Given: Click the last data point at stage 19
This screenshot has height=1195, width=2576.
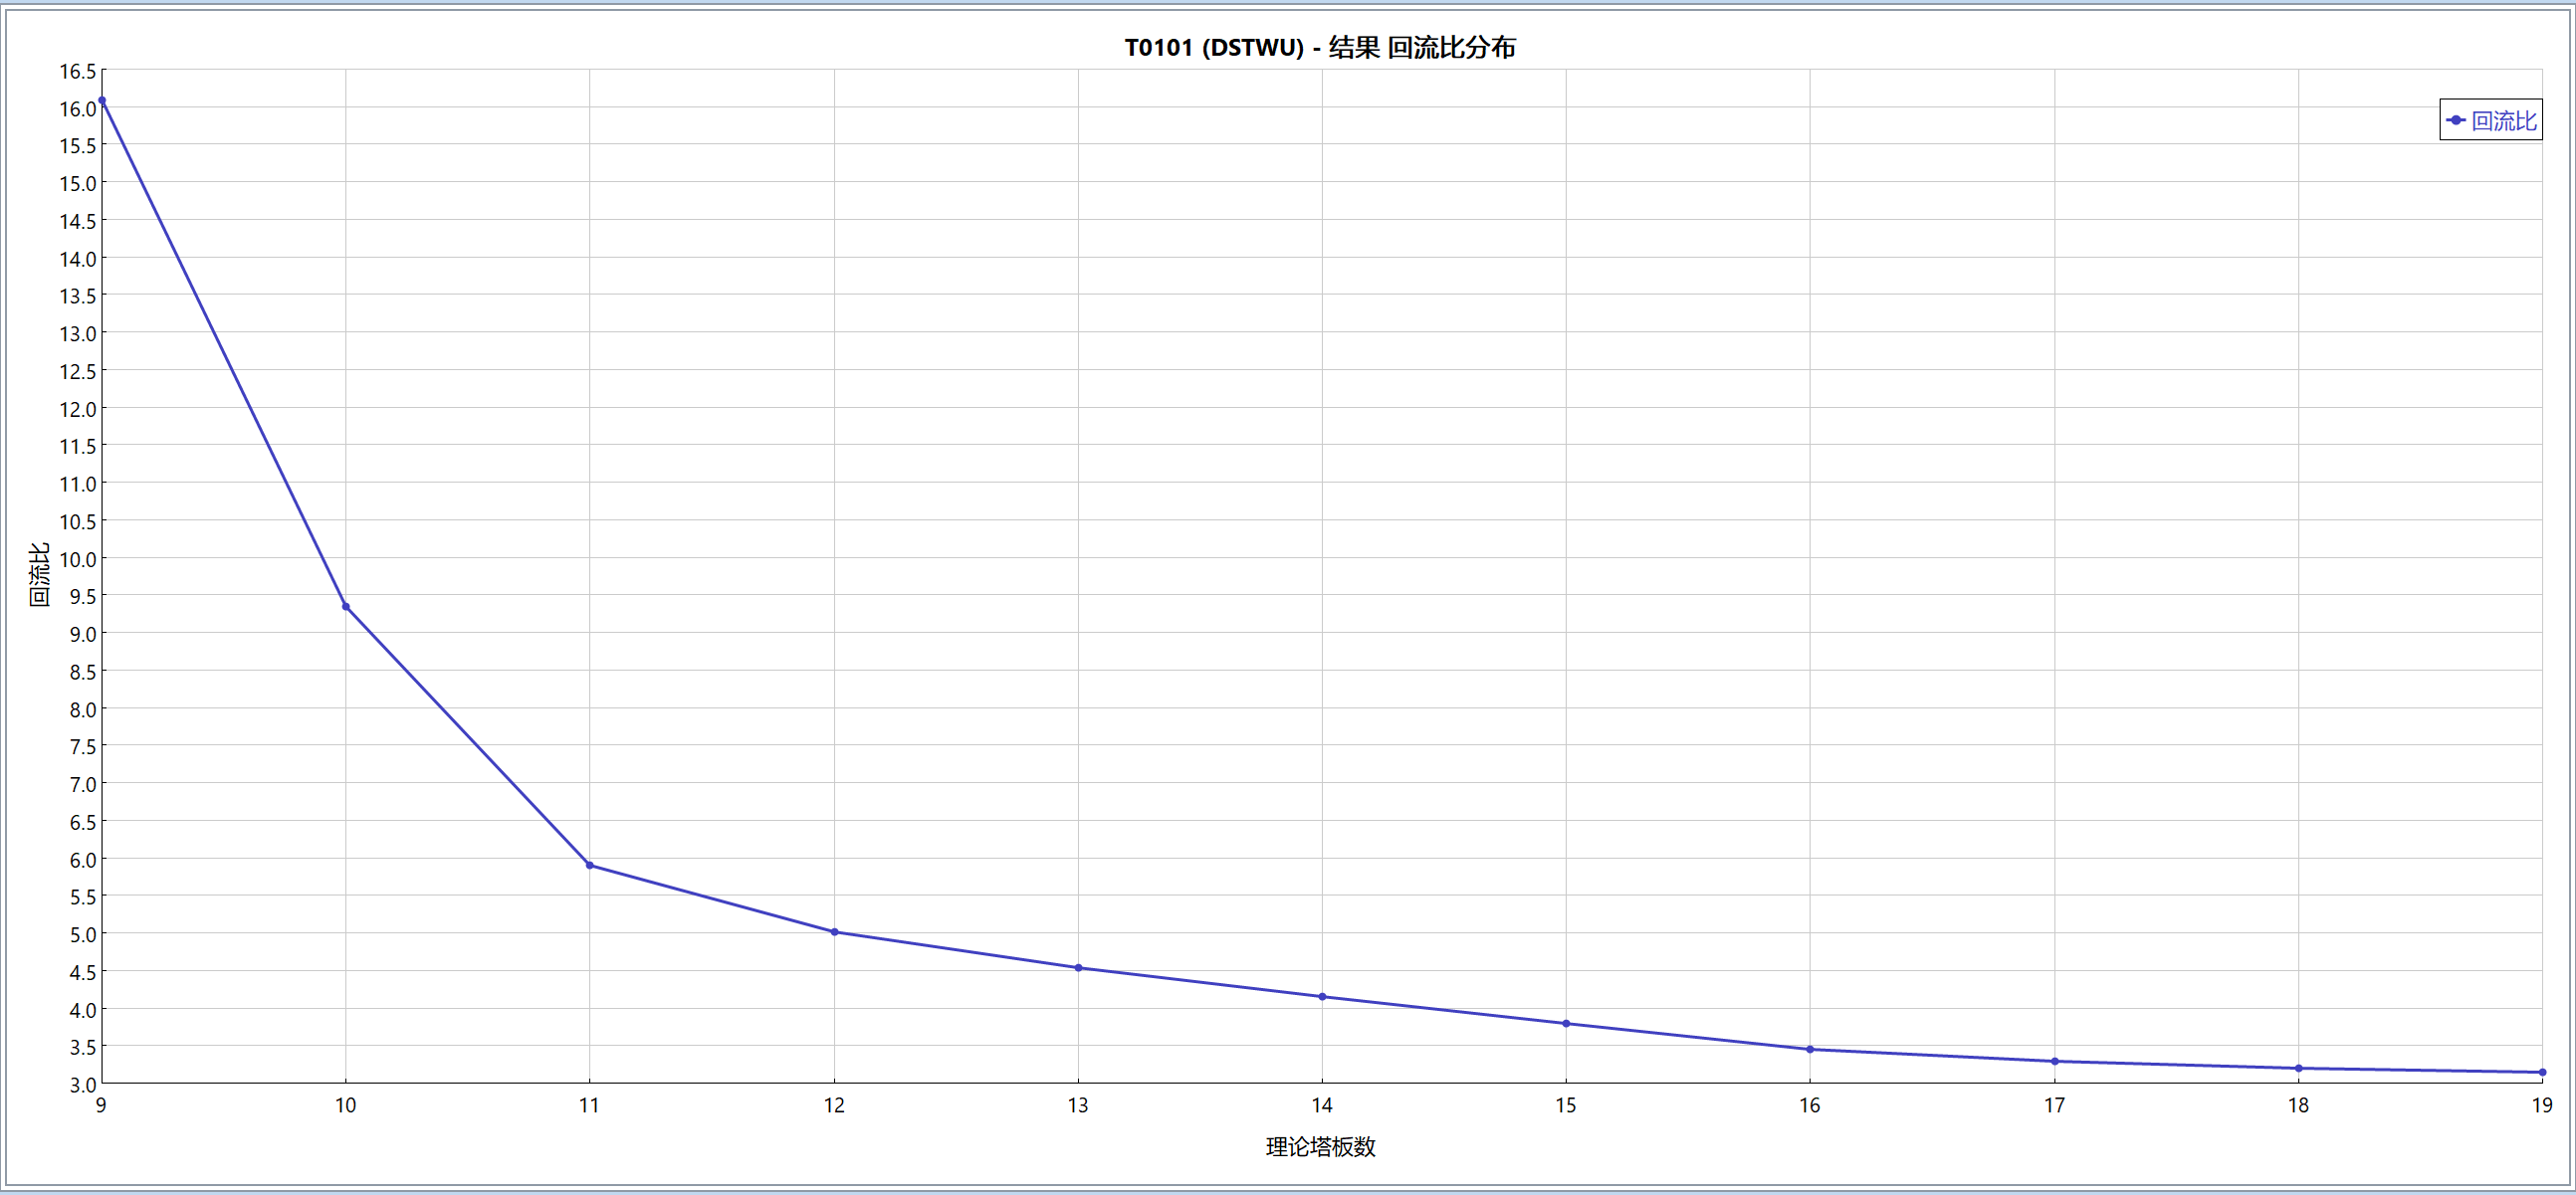Looking at the screenshot, I should coord(2542,1073).
